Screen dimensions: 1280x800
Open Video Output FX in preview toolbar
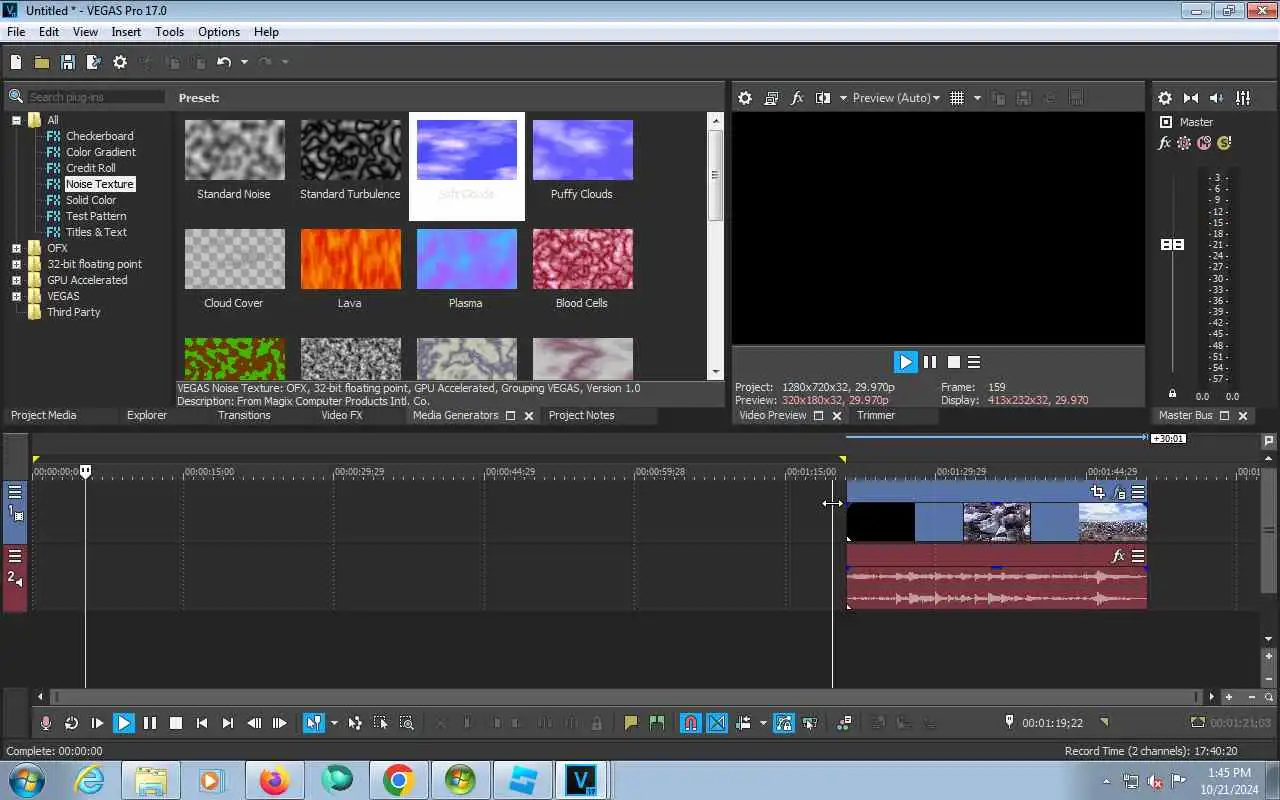[x=797, y=98]
